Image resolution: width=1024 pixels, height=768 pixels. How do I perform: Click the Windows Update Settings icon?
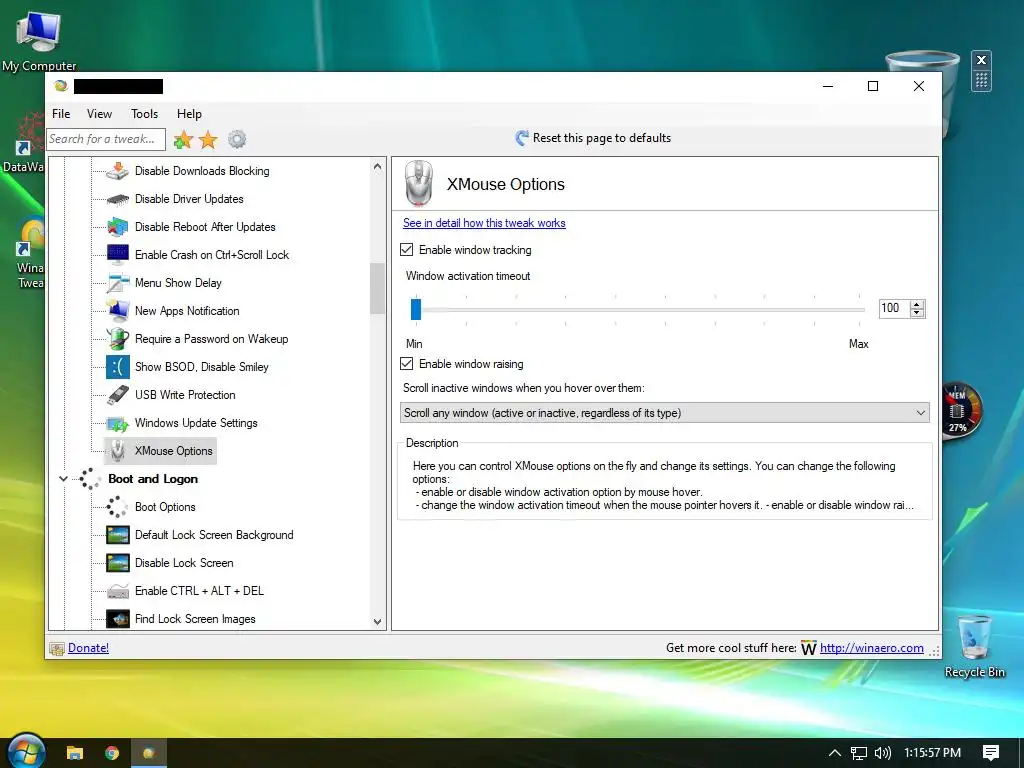click(118, 423)
